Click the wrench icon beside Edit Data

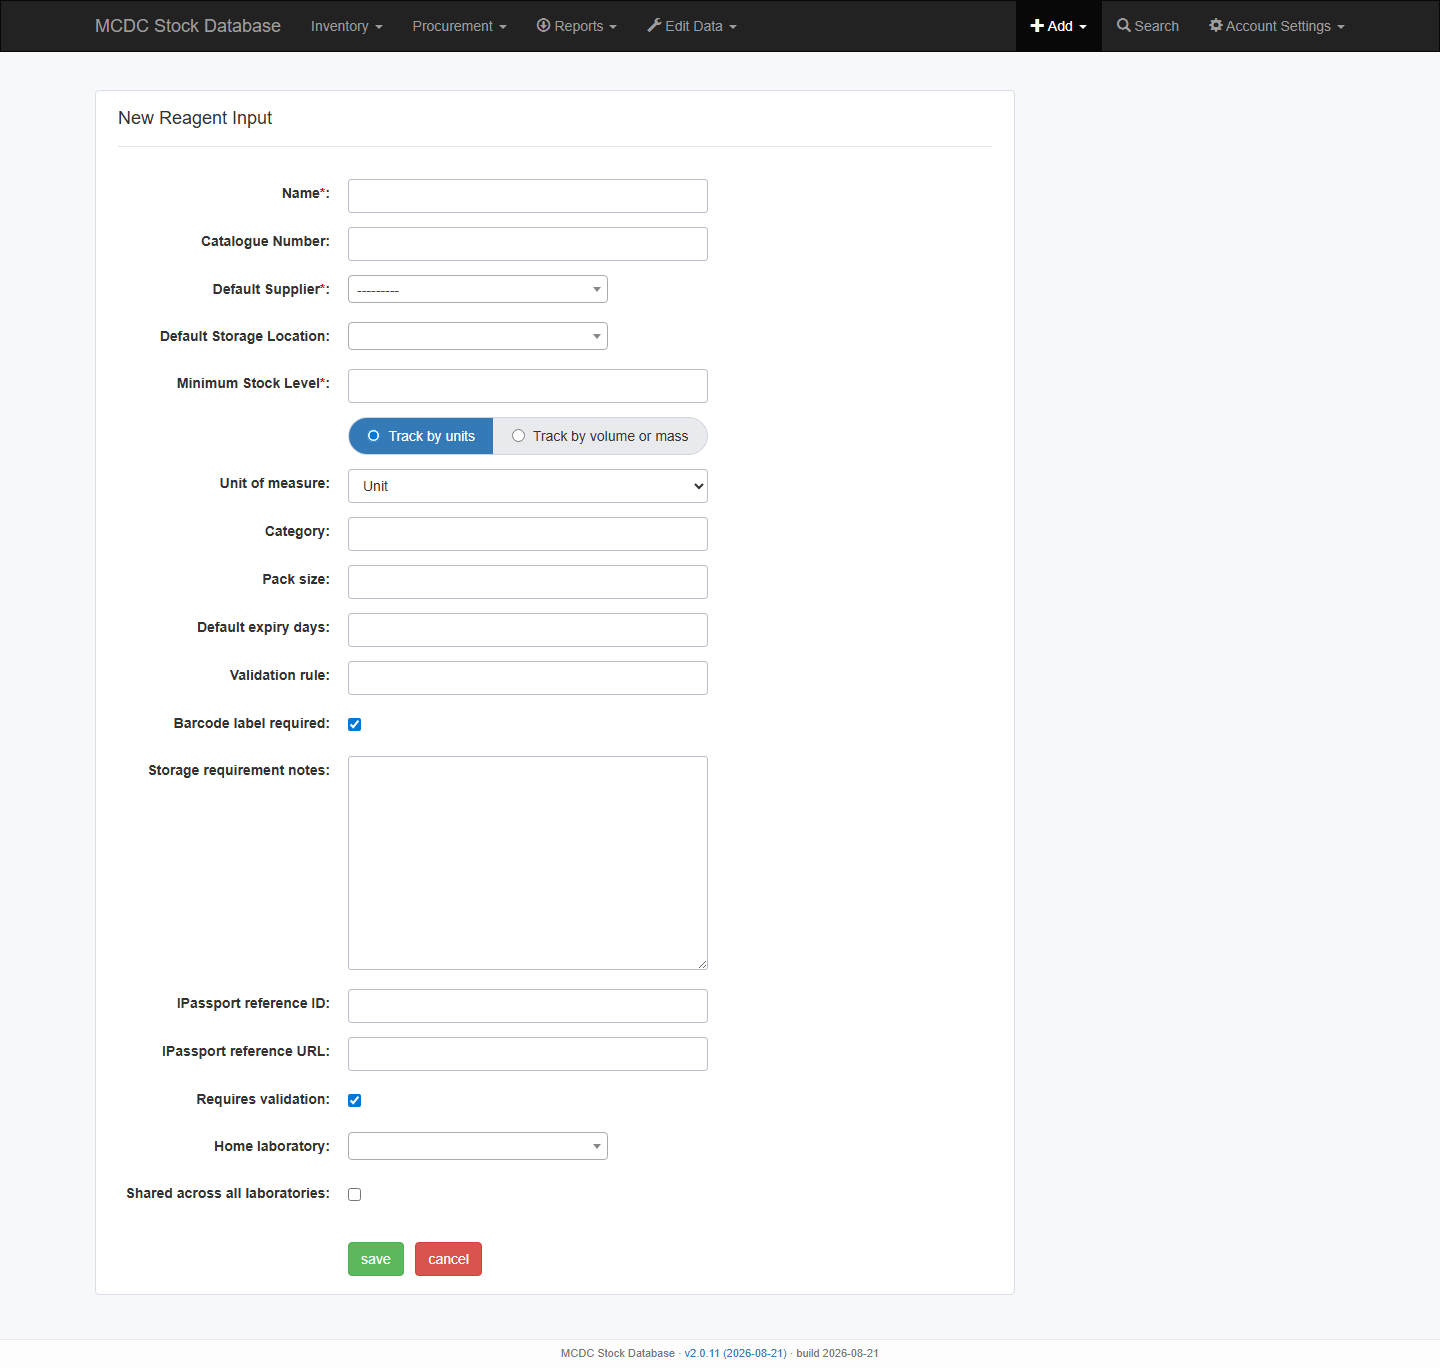pos(654,25)
